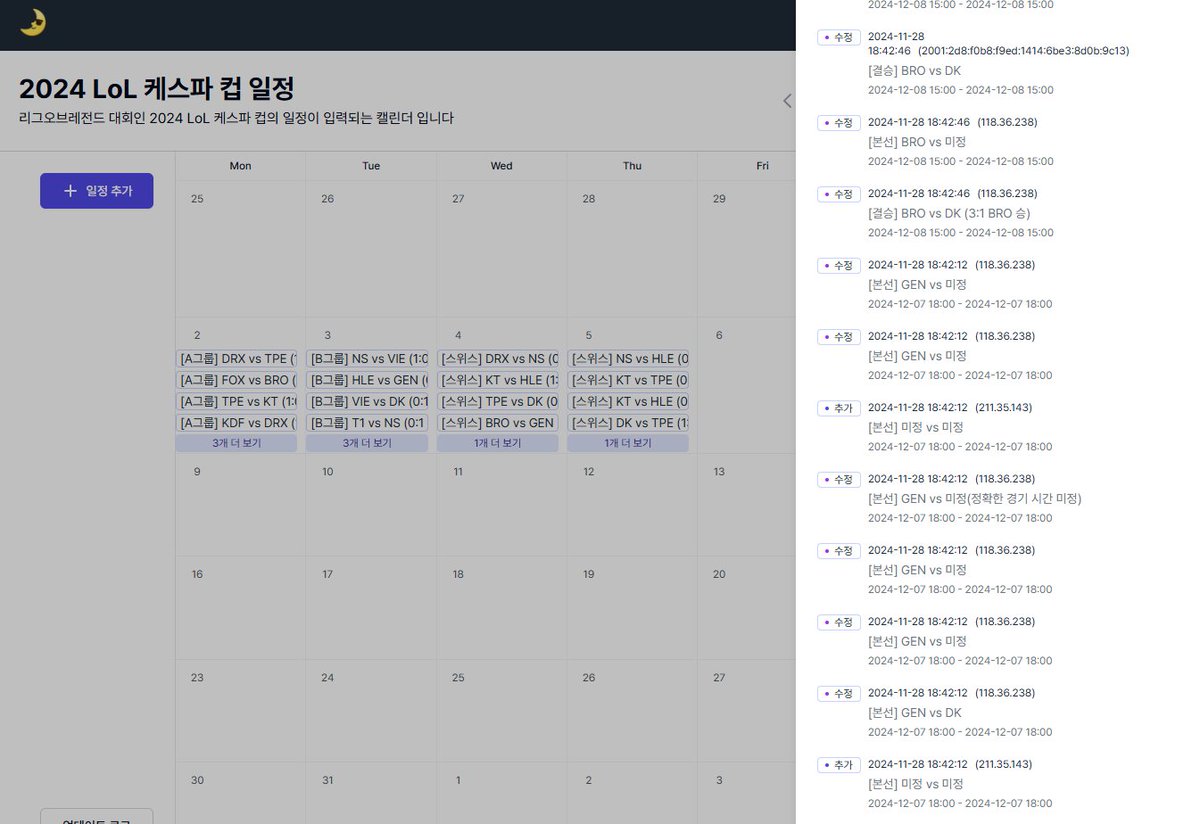Viewport: 1200px width, 824px height.
Task: Click the 수정 badge on the topmost log entry
Action: (838, 36)
